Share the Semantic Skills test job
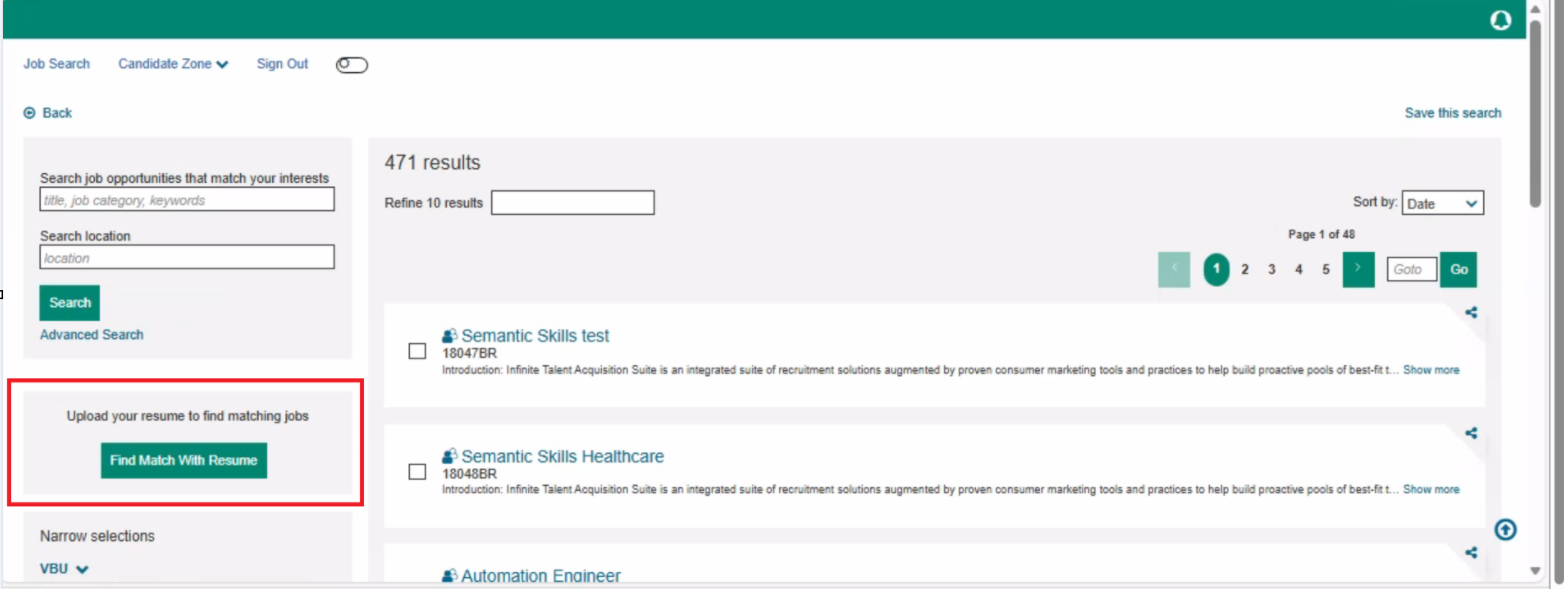 click(1471, 312)
